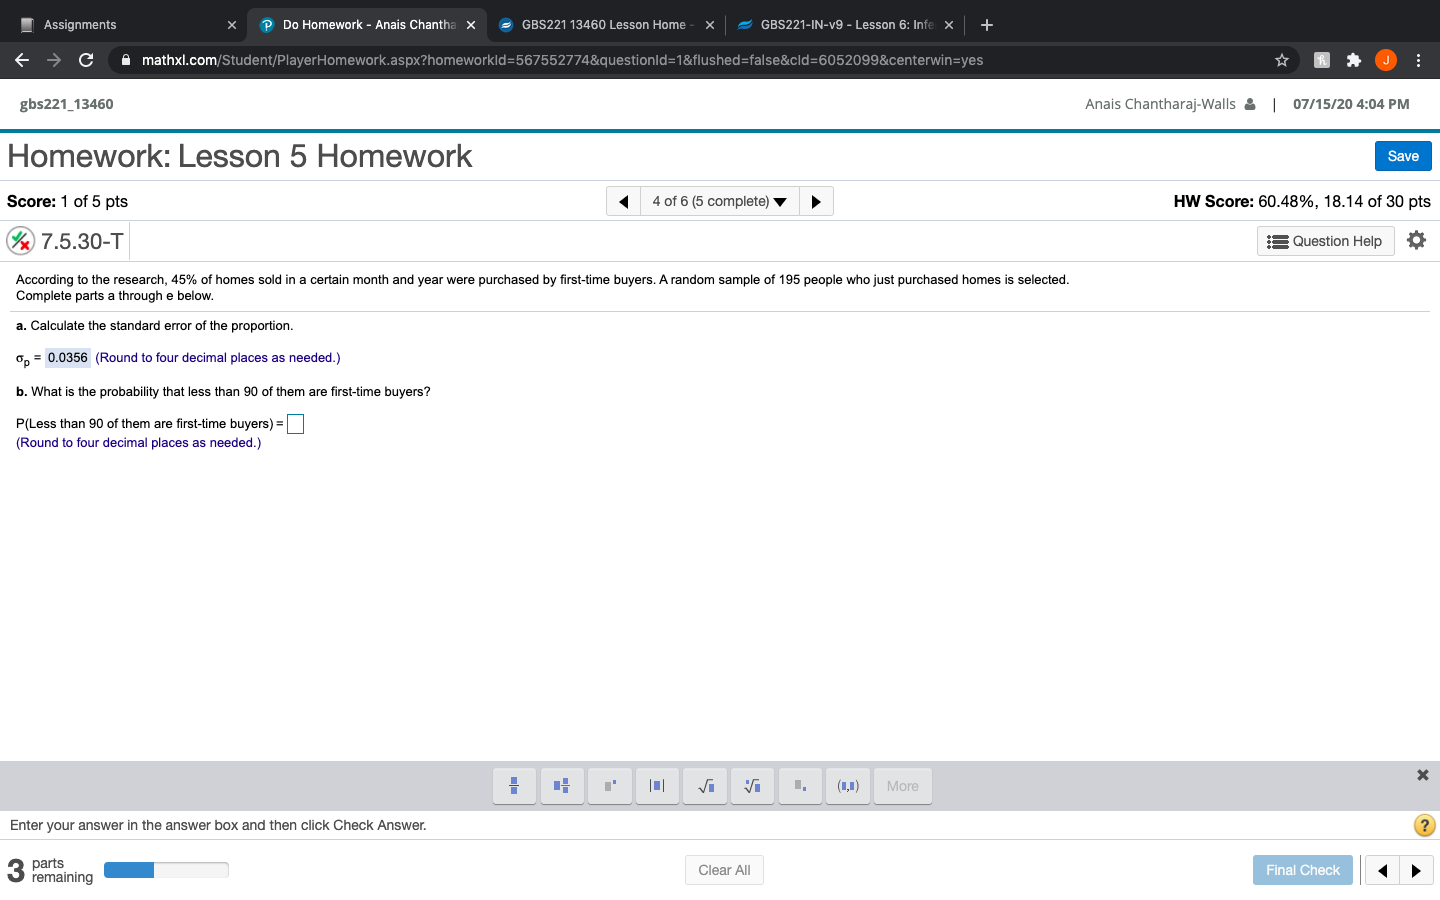Open the question navigator dropdown showing 4 of 6
1440x900 pixels.
click(x=719, y=201)
